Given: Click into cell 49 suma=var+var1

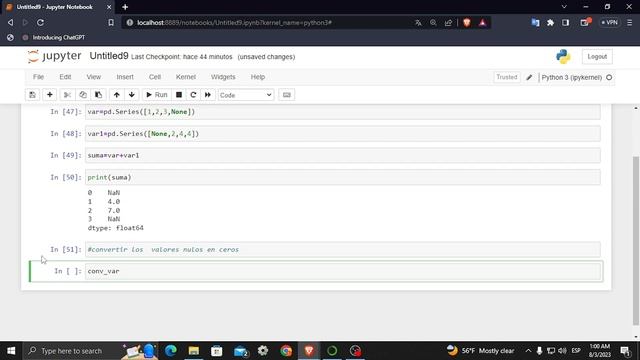Looking at the screenshot, I should pos(342,156).
